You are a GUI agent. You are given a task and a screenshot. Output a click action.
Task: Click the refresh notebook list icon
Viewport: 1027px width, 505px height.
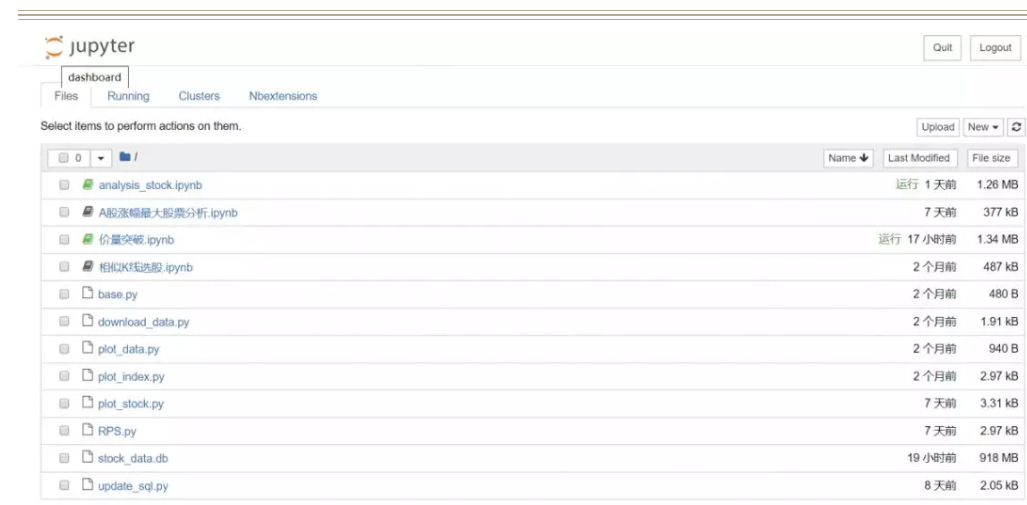[x=1016, y=127]
